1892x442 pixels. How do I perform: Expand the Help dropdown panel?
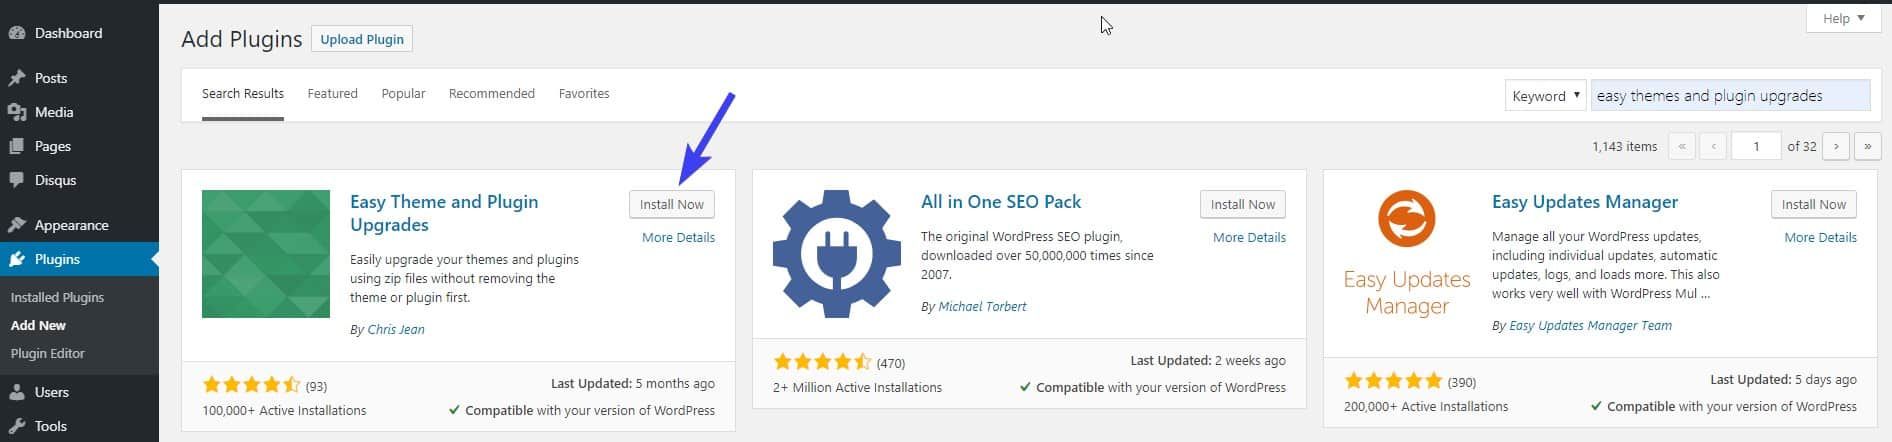coord(1843,18)
